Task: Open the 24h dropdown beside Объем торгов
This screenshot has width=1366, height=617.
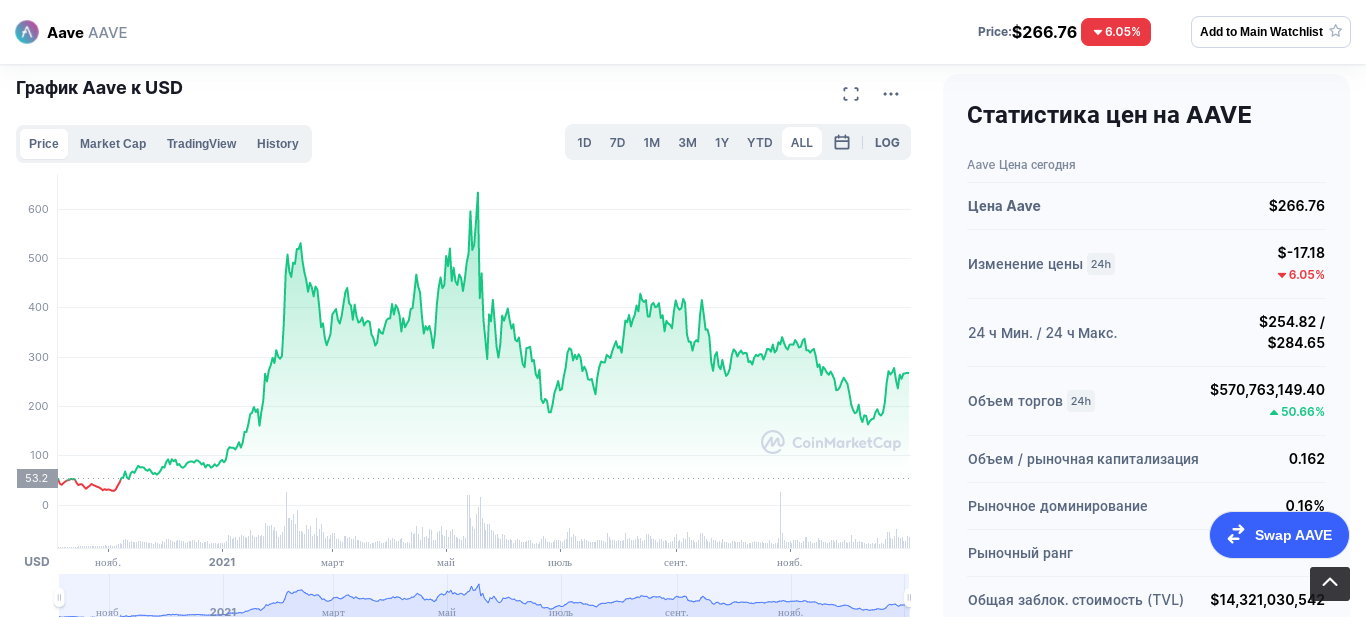Action: point(1081,401)
